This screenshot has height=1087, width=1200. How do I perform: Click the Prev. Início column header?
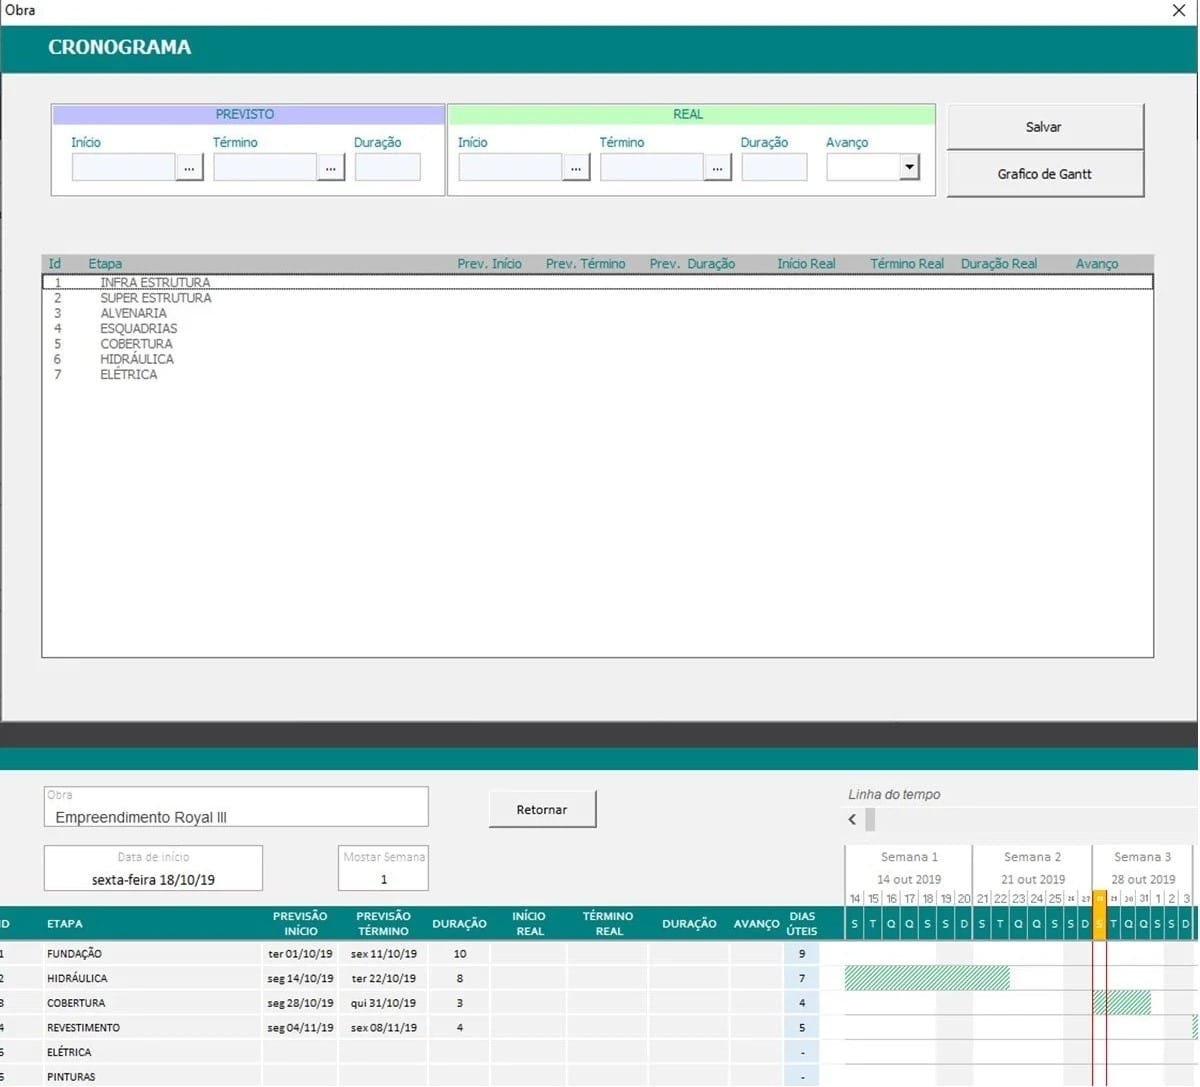(x=489, y=264)
